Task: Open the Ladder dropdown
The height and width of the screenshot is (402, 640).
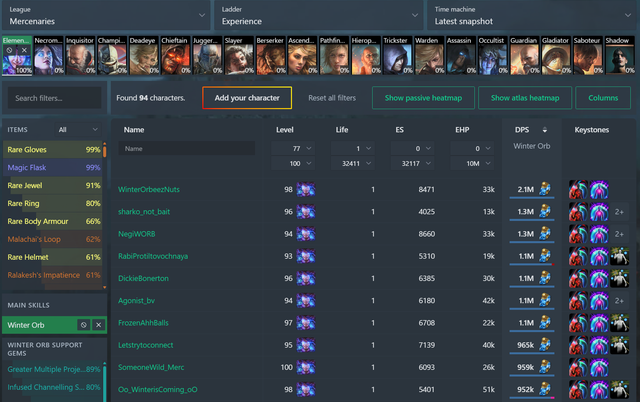Action: click(318, 16)
